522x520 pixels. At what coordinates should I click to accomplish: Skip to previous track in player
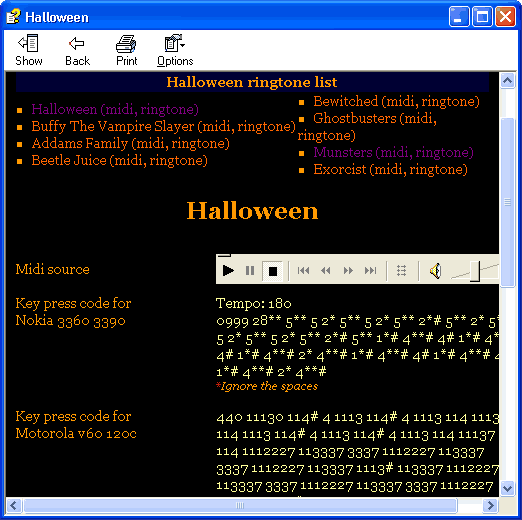point(303,271)
